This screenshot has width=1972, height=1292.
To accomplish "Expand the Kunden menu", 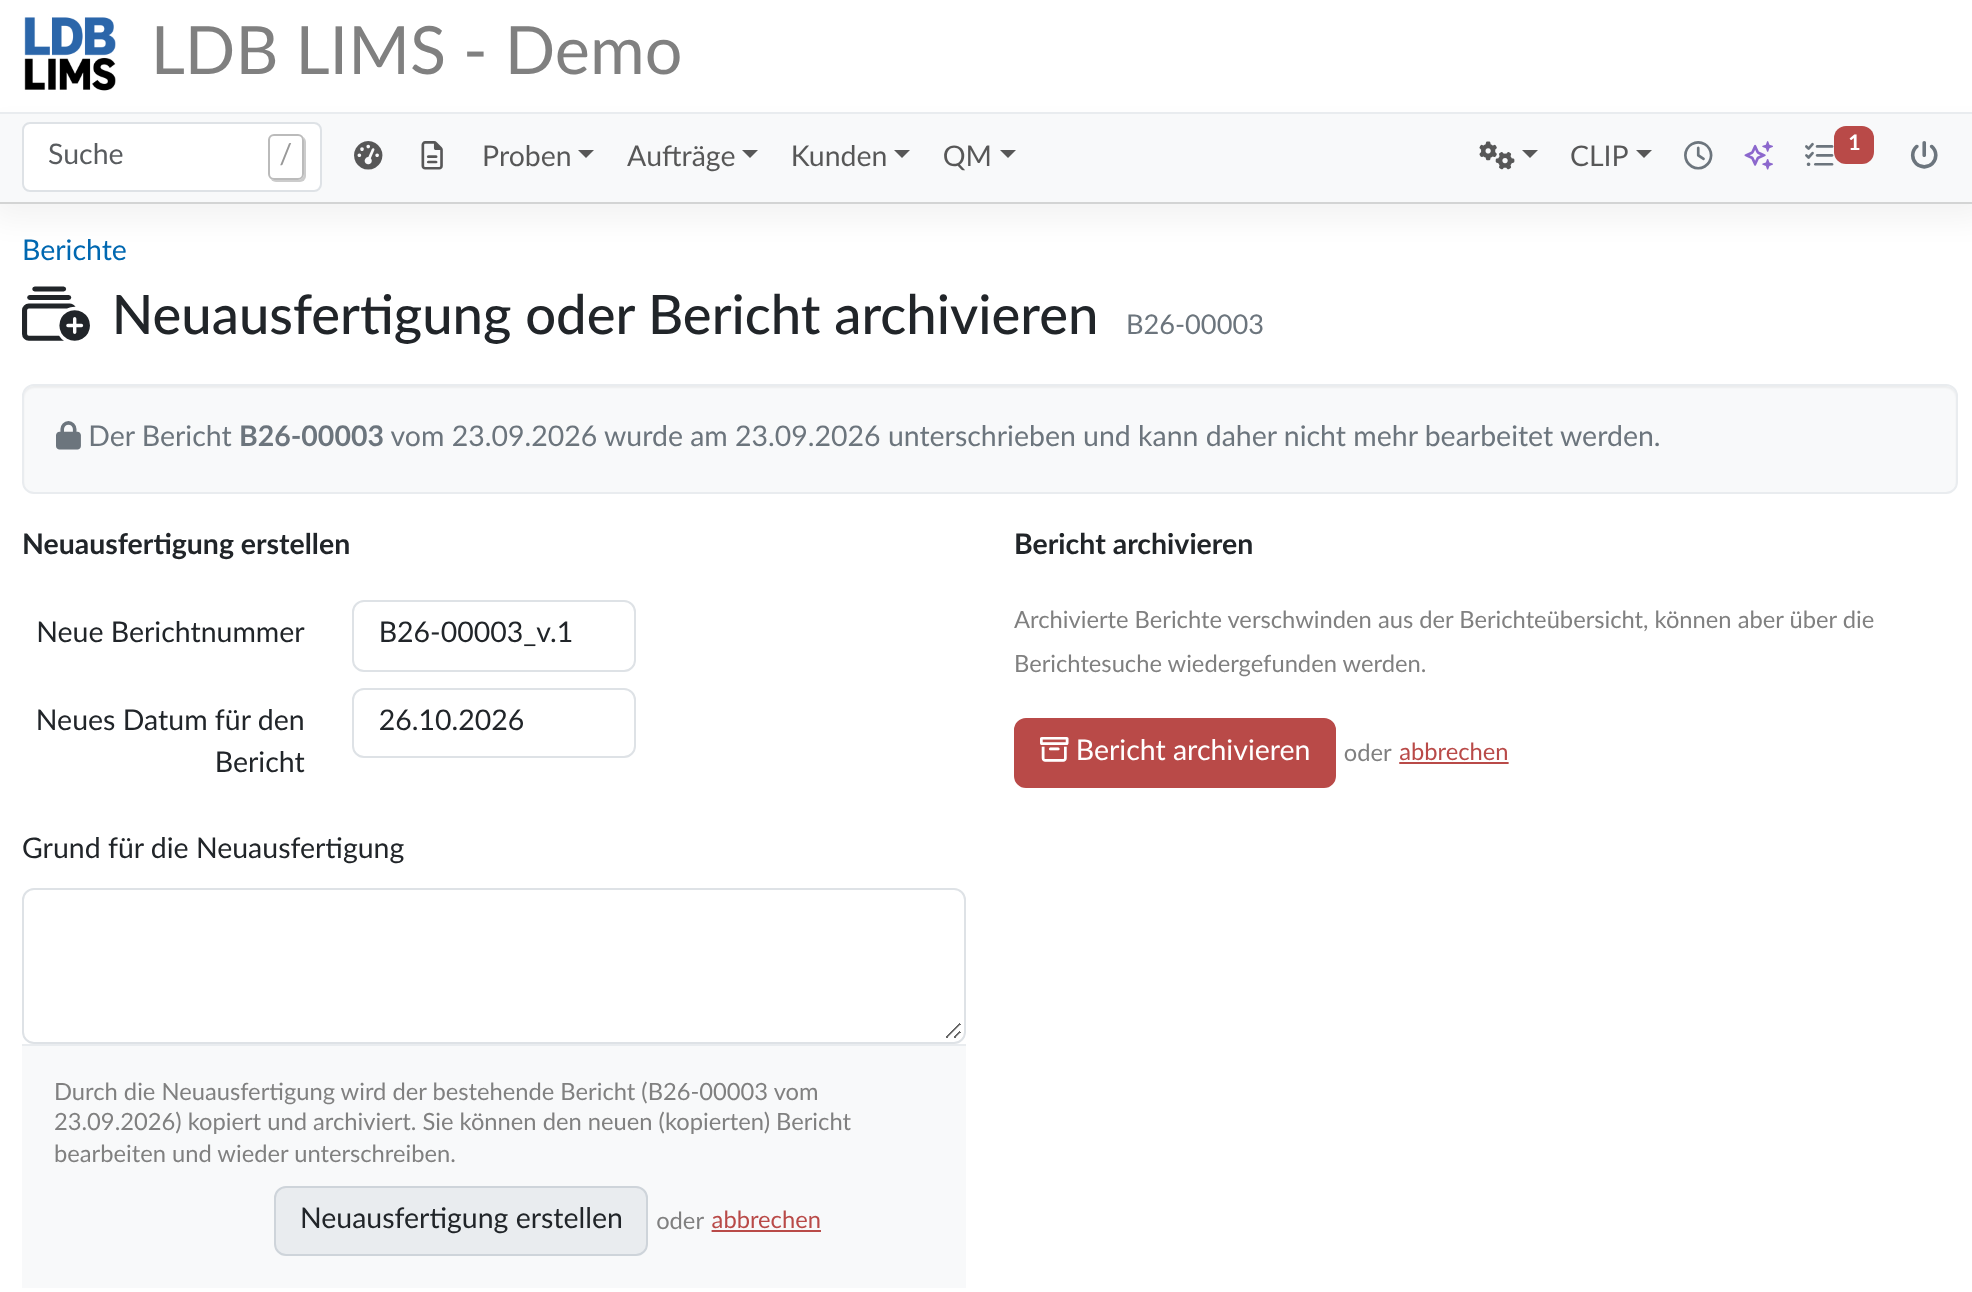I will pyautogui.click(x=850, y=156).
